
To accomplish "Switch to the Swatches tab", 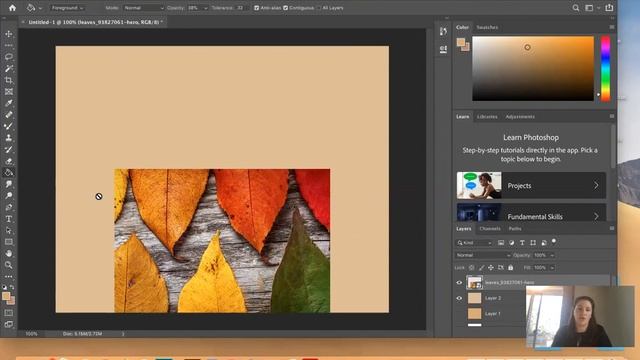I will (487, 27).
